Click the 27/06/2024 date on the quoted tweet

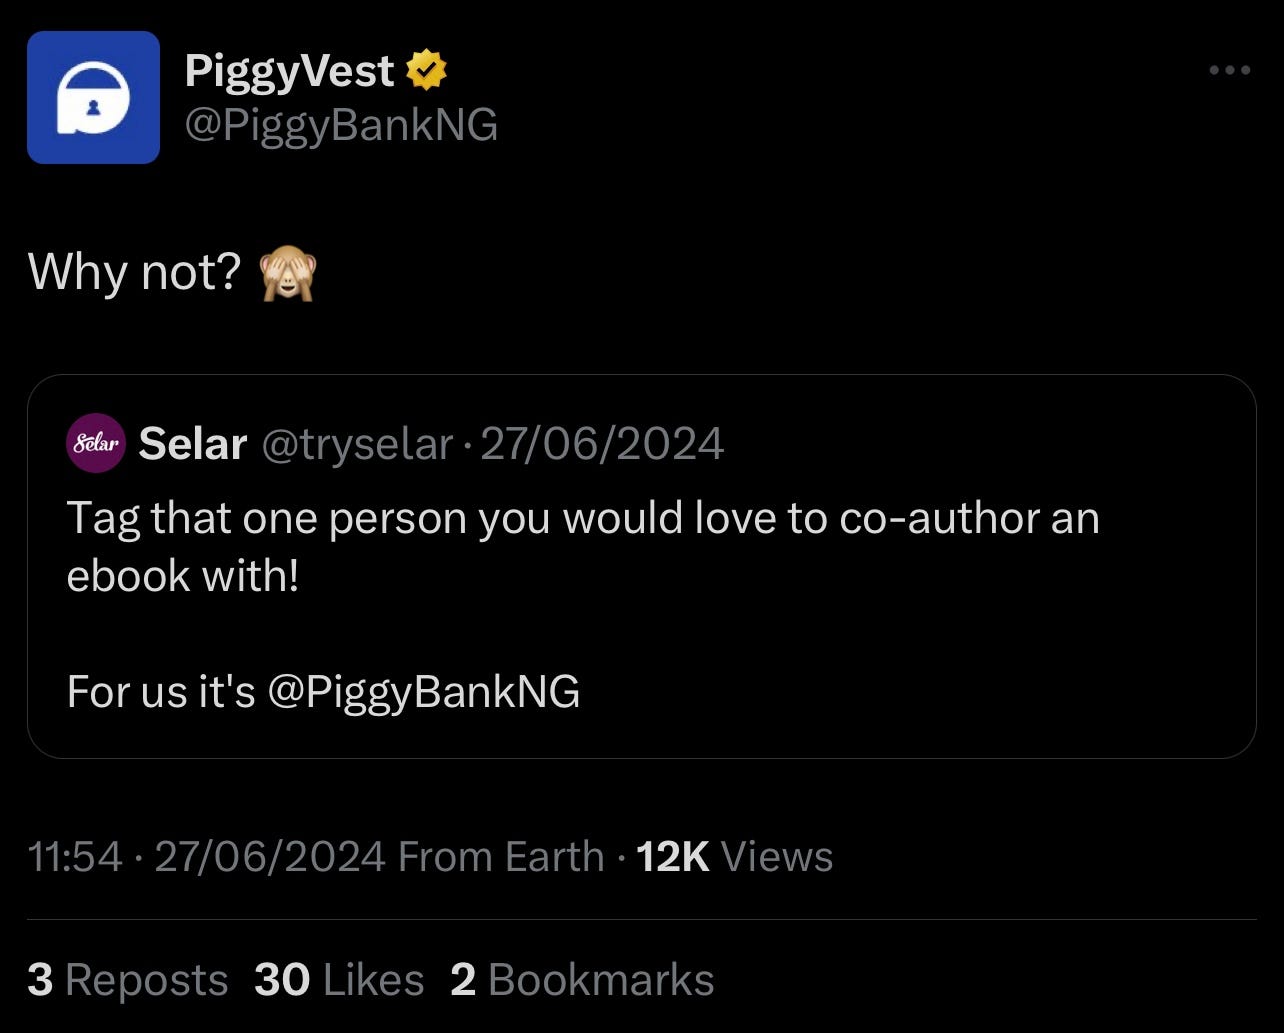coord(603,443)
